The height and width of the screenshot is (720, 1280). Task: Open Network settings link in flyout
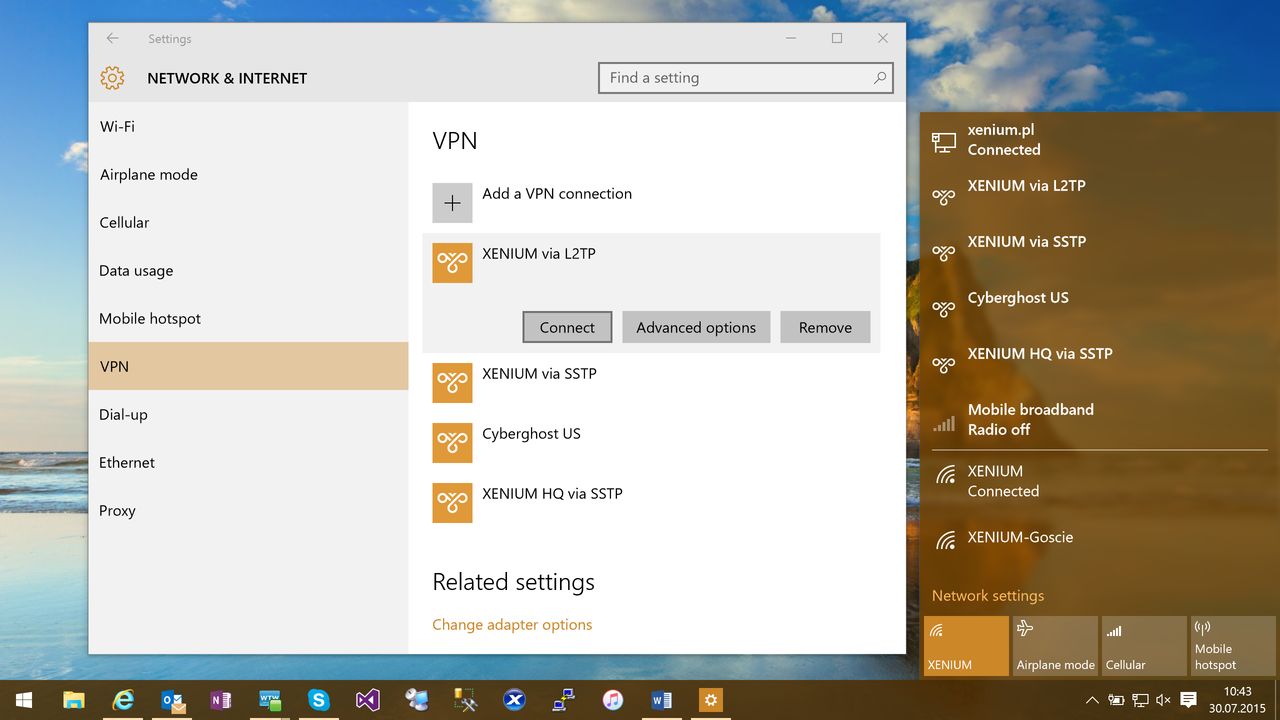tap(988, 596)
